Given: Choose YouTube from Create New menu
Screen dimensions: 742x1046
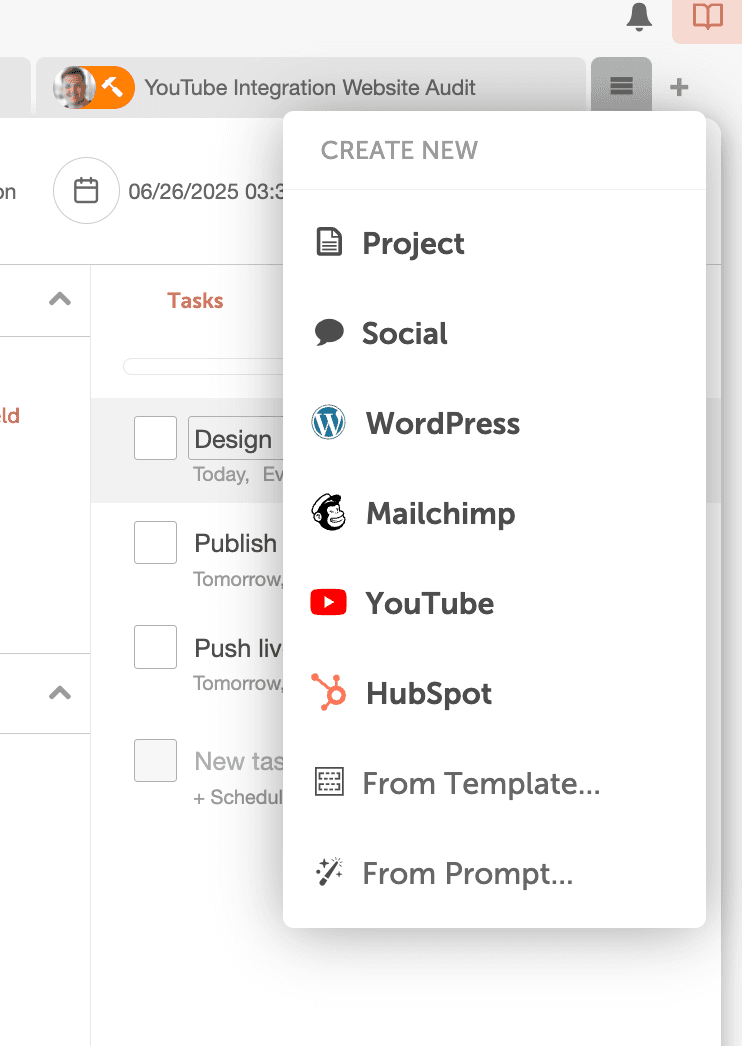Looking at the screenshot, I should 494,603.
